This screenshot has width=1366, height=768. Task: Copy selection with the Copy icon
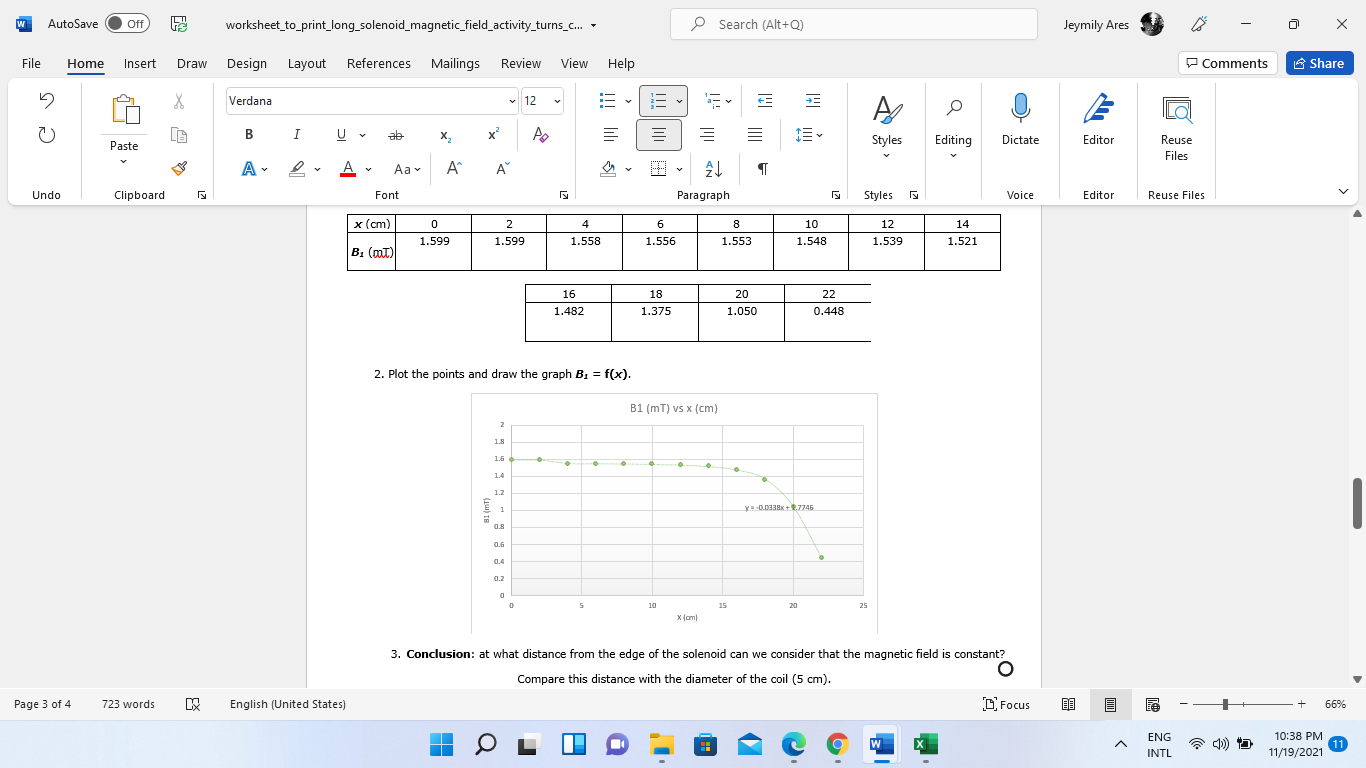179,134
